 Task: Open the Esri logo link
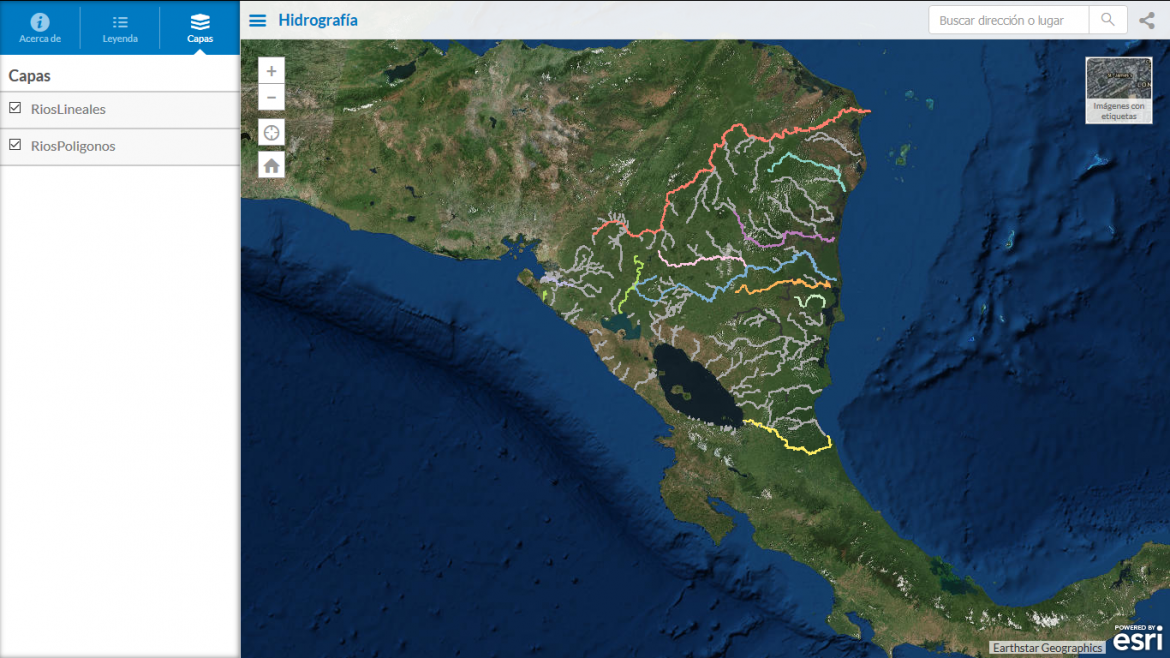coord(1138,639)
